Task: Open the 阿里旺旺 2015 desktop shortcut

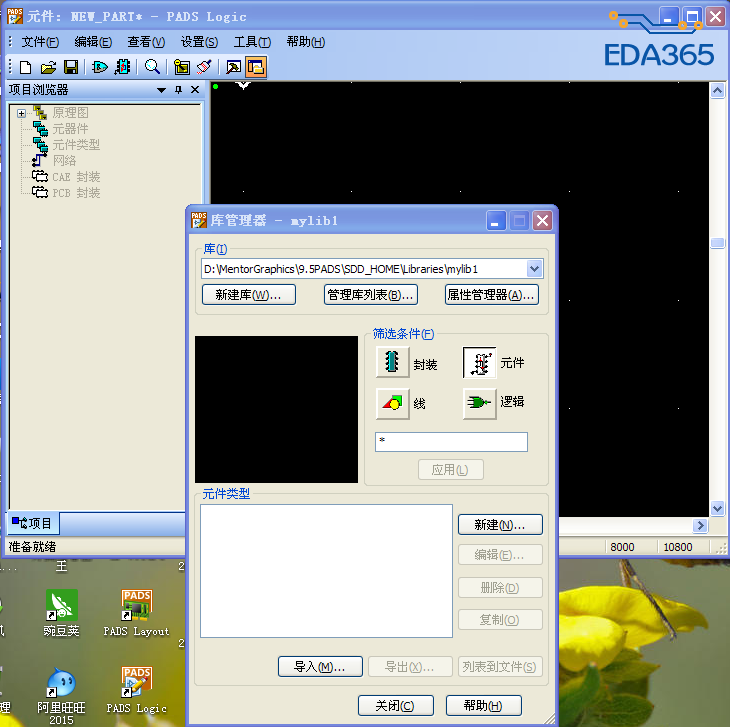Action: tap(61, 696)
